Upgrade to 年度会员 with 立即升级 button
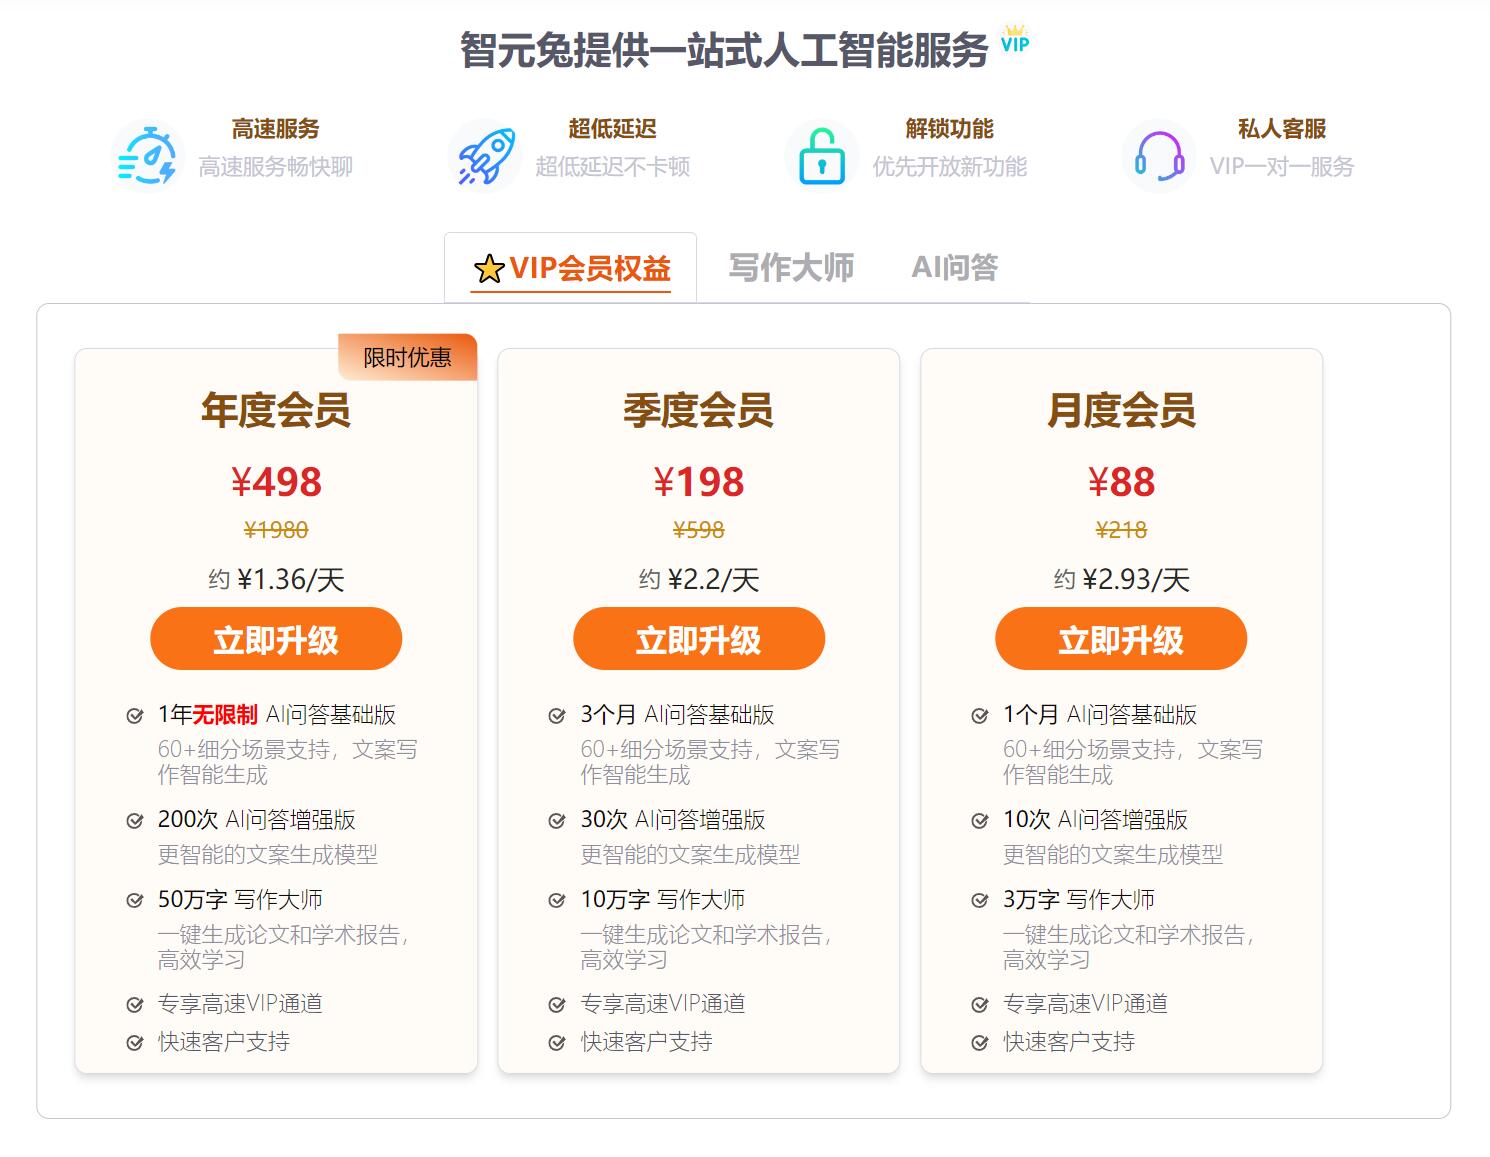The width and height of the screenshot is (1490, 1157). coord(276,639)
